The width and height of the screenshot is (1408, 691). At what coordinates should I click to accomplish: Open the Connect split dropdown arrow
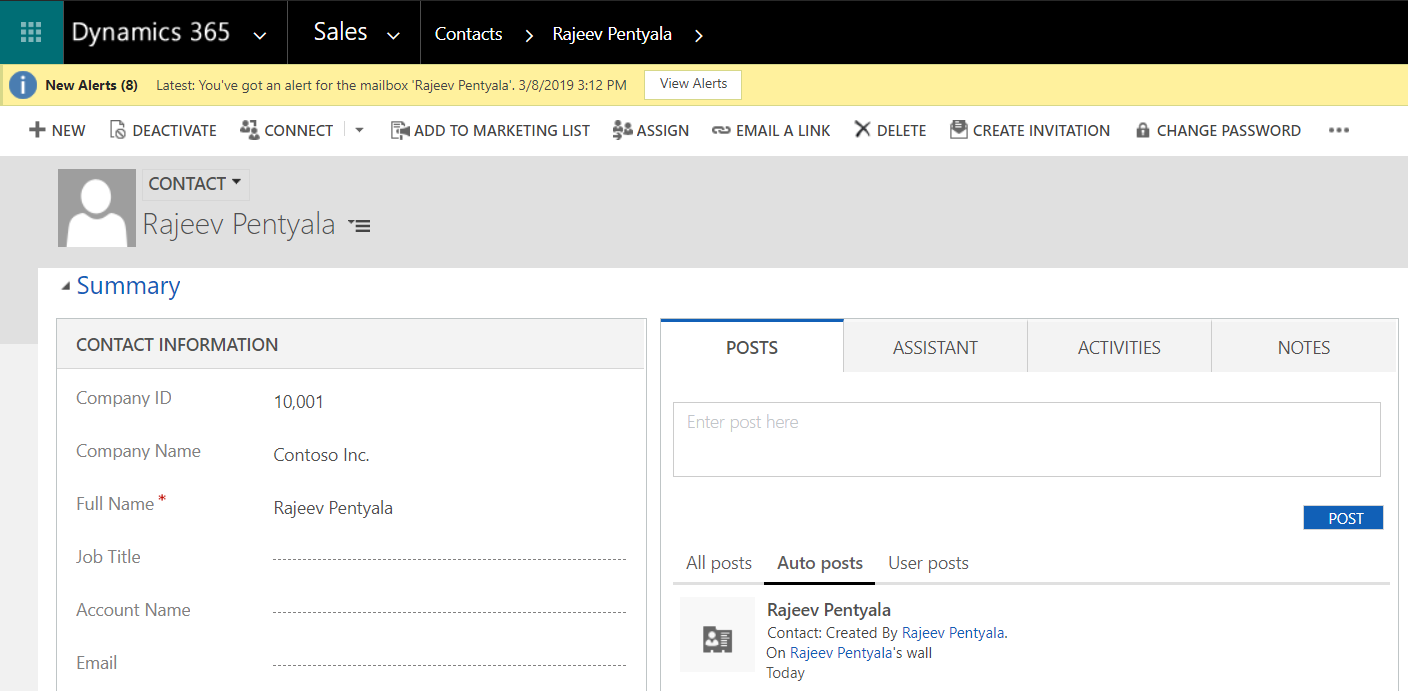click(359, 130)
